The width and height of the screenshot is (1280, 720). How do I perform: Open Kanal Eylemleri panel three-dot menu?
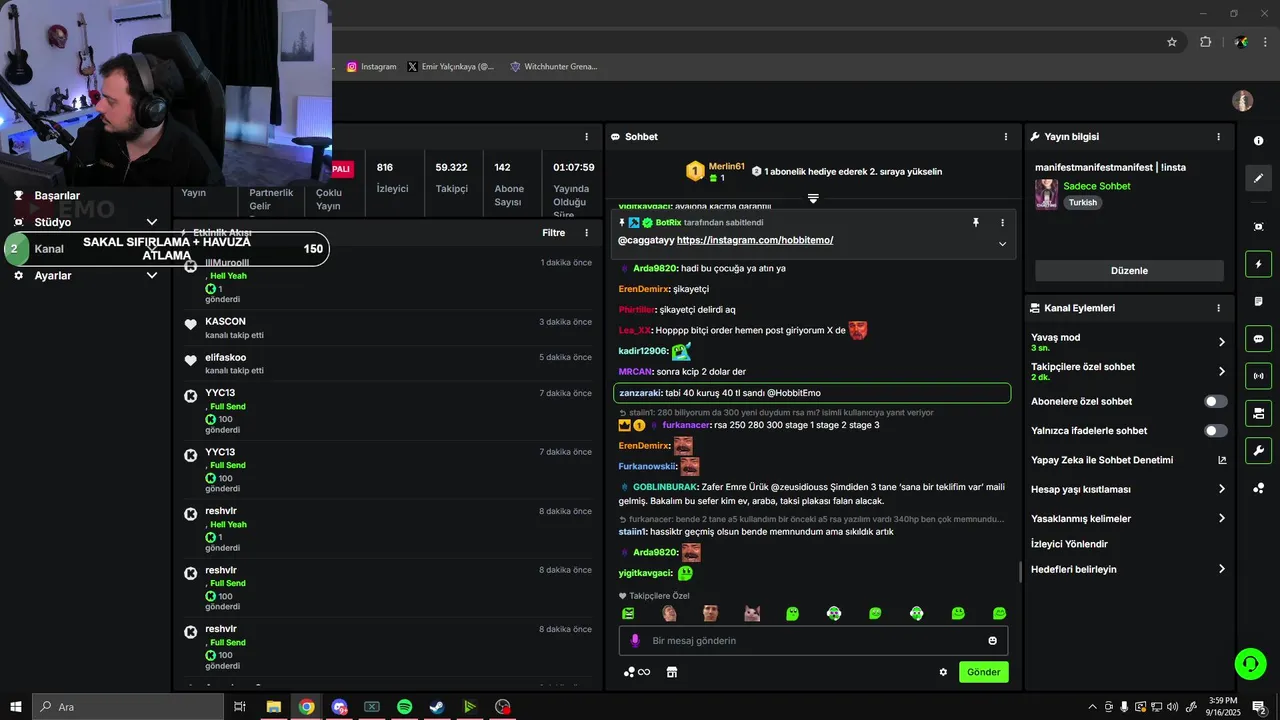tap(1218, 309)
